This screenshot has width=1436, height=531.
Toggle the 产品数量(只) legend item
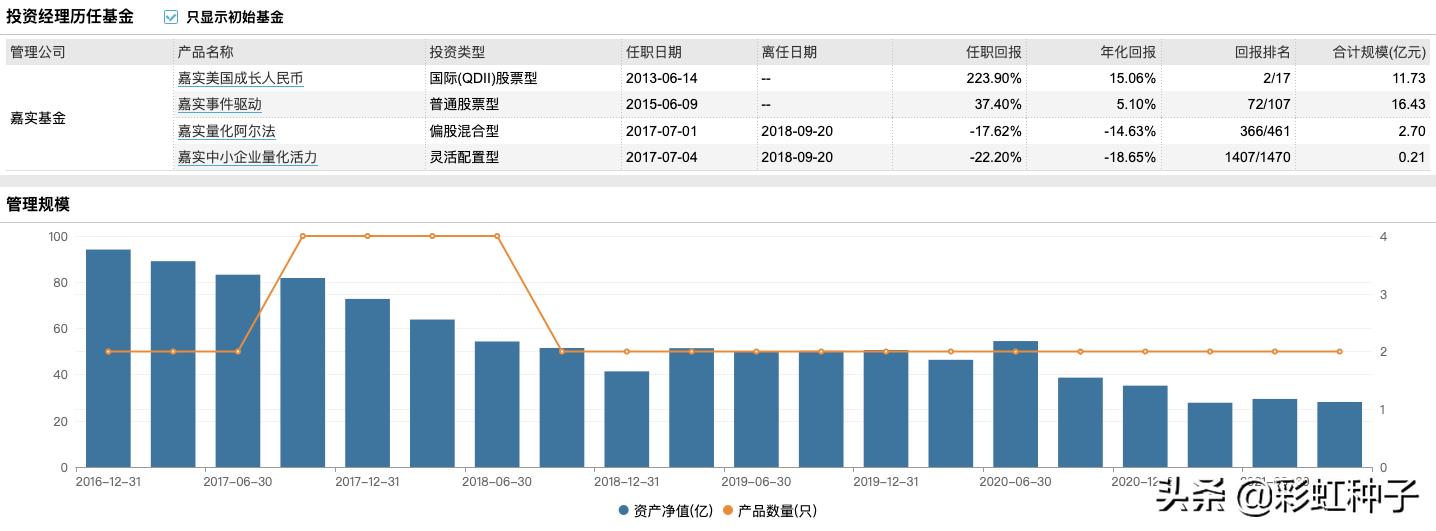pyautogui.click(x=769, y=511)
